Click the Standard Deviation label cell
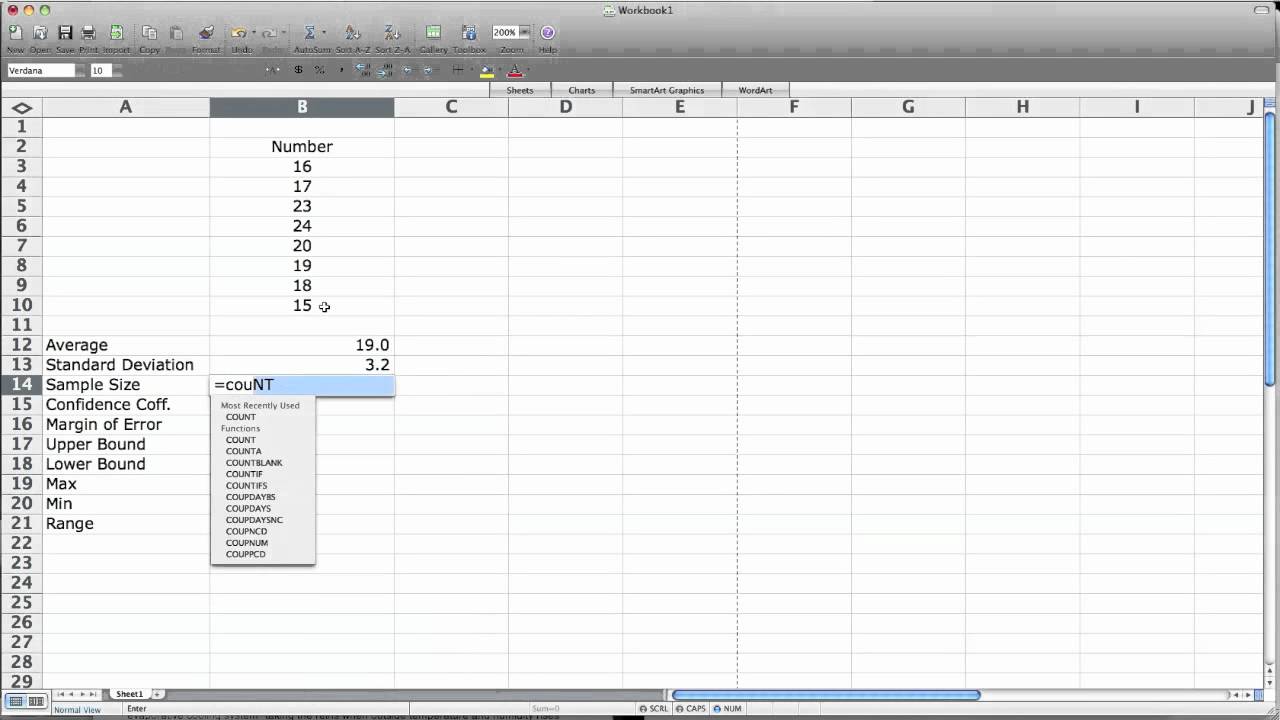The width and height of the screenshot is (1280, 720). pos(126,365)
